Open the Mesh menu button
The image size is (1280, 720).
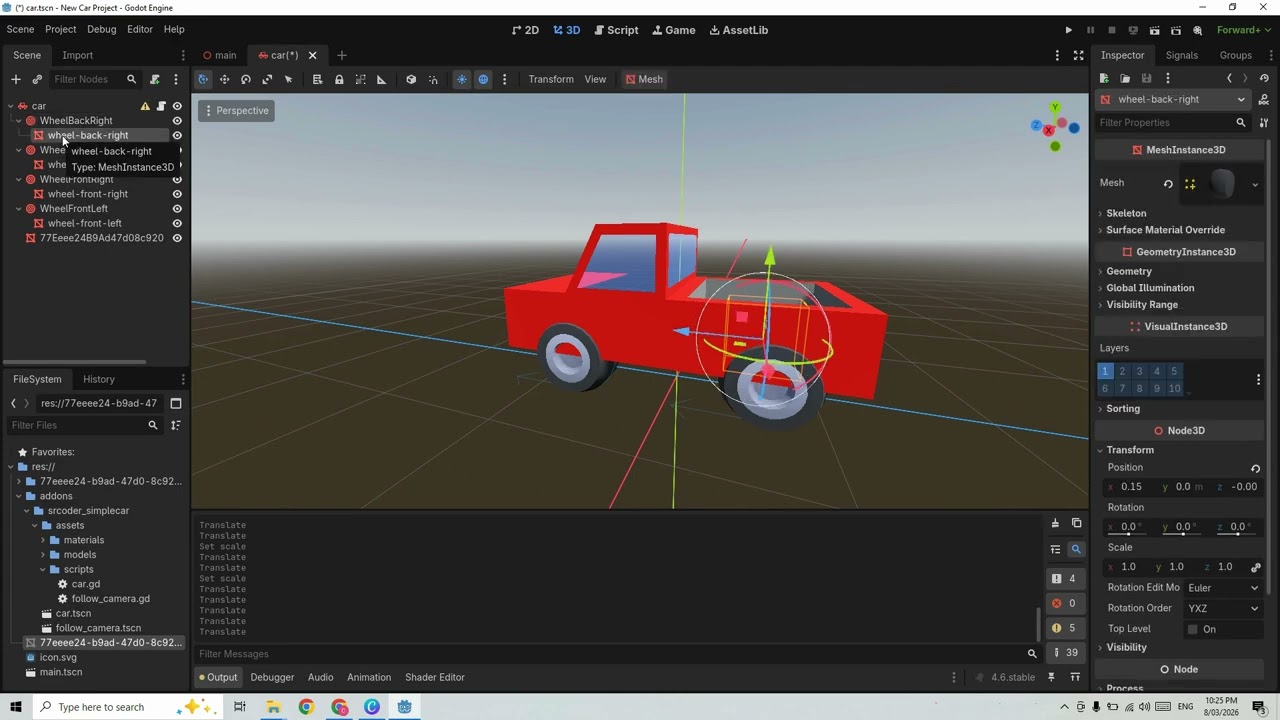643,79
